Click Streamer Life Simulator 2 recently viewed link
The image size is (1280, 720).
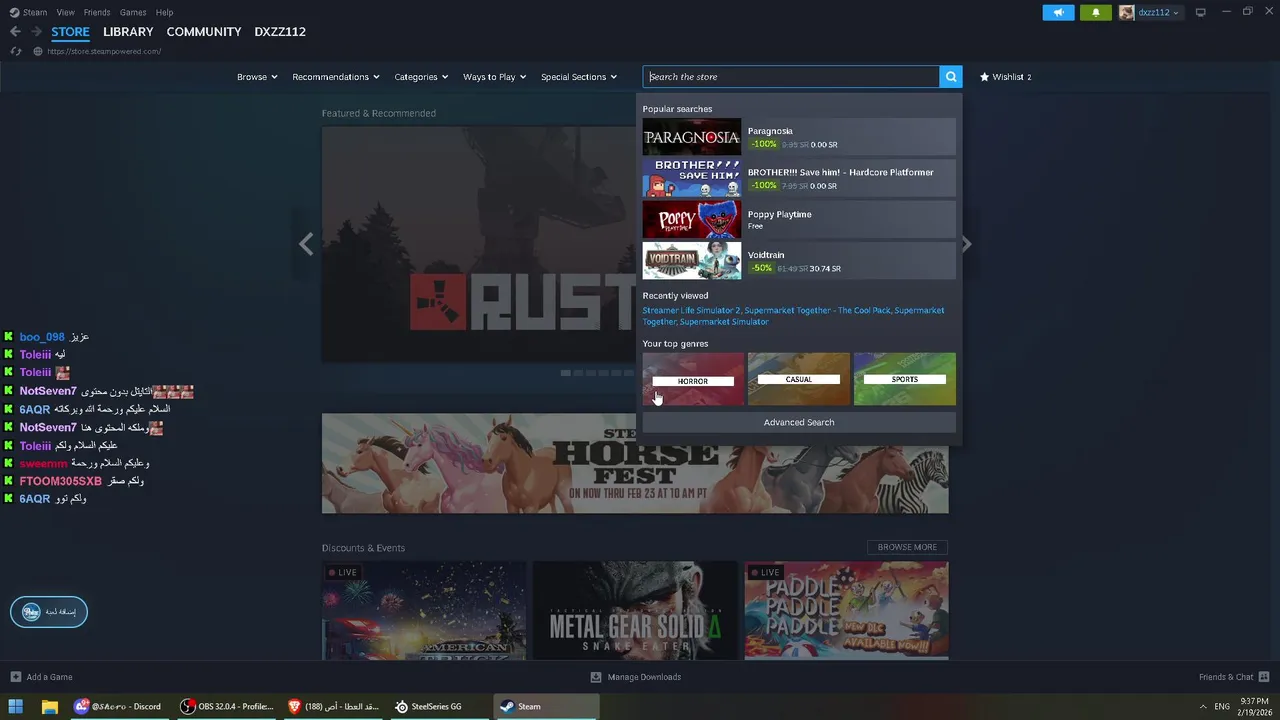(x=691, y=310)
